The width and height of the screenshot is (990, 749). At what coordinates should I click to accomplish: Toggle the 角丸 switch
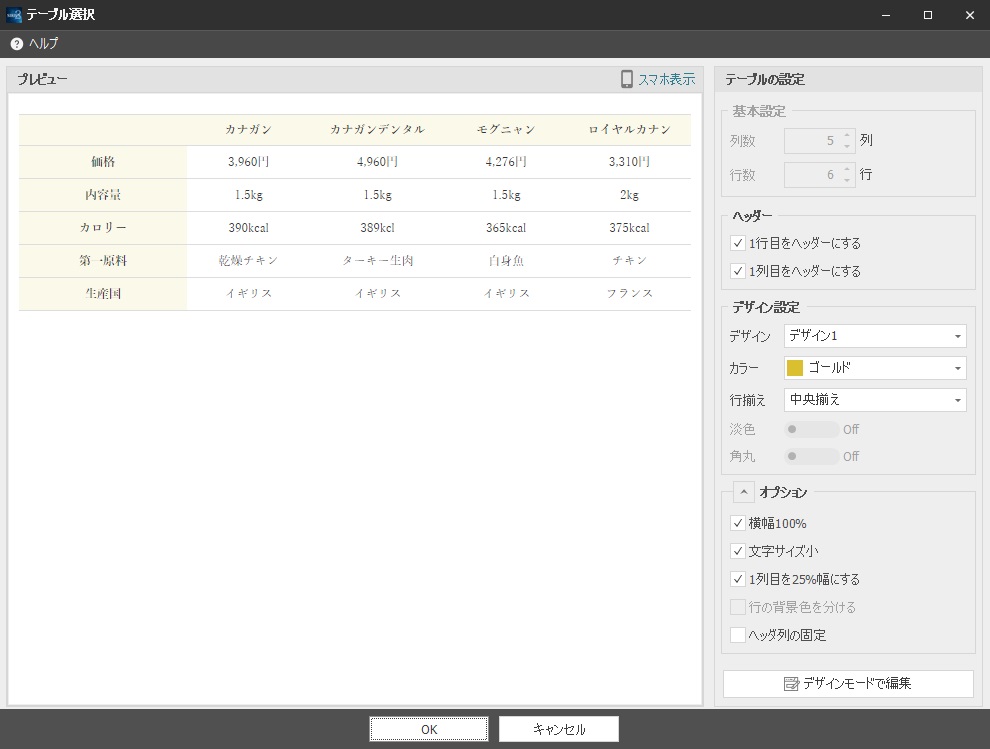812,456
